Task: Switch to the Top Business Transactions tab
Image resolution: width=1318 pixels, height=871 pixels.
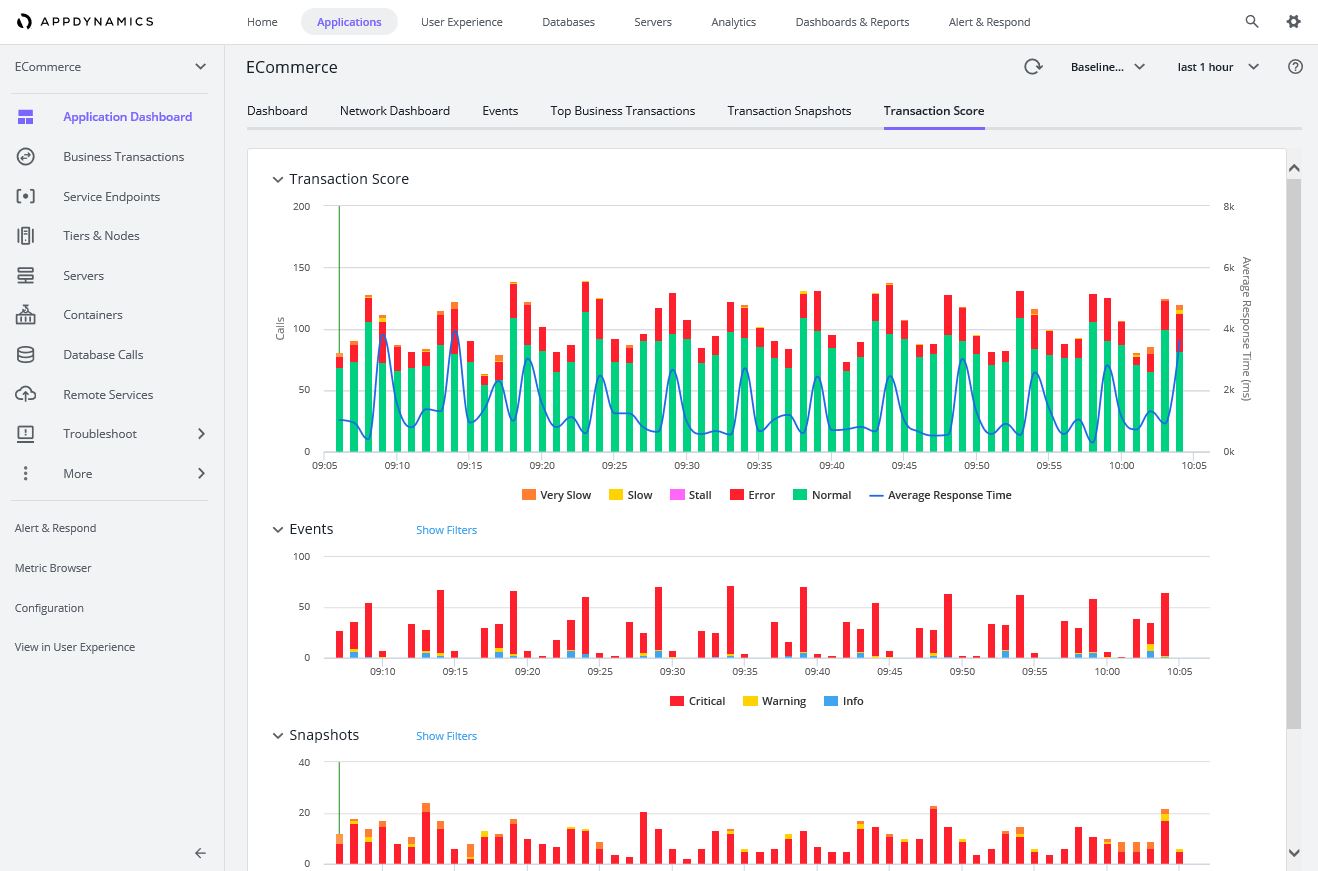Action: (623, 111)
